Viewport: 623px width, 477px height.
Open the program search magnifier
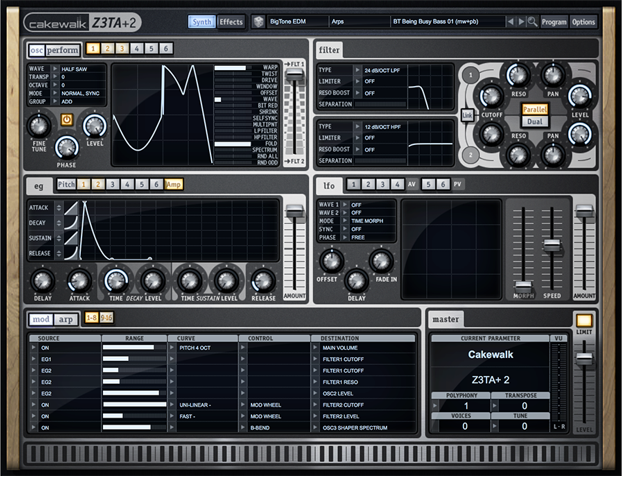click(x=532, y=22)
